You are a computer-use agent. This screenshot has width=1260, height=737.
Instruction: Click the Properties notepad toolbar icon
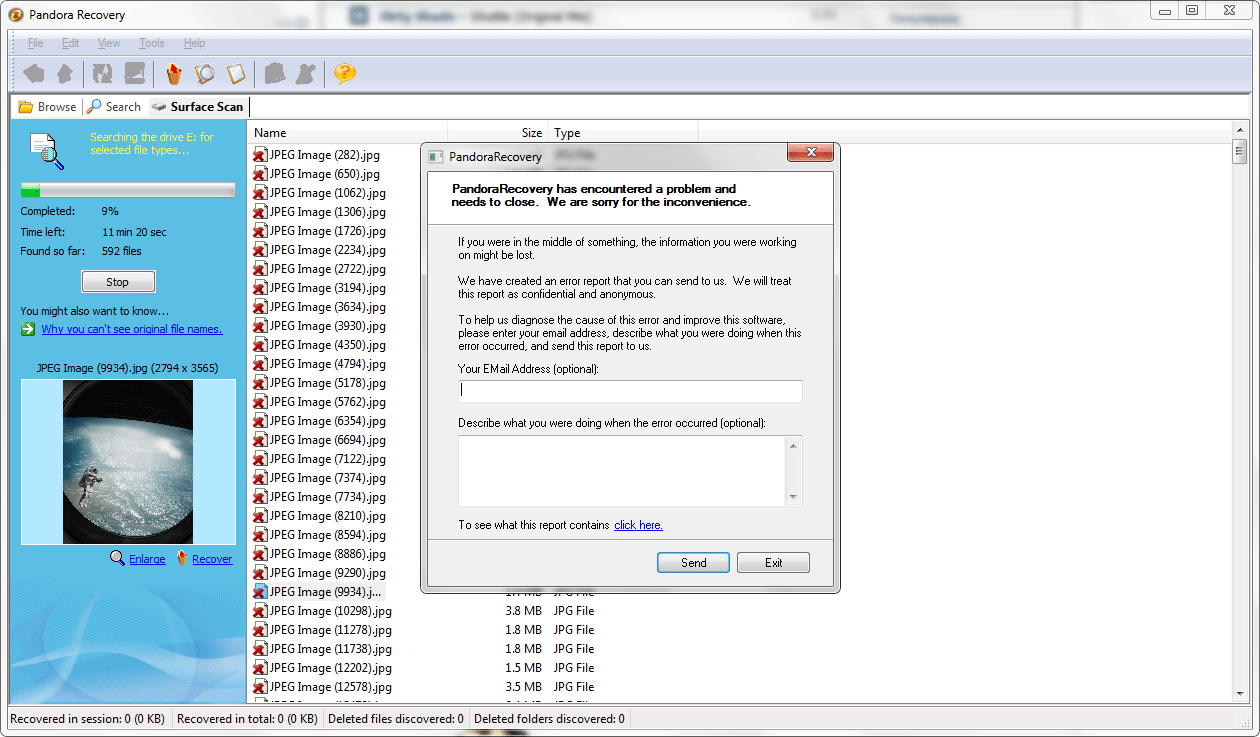(236, 73)
